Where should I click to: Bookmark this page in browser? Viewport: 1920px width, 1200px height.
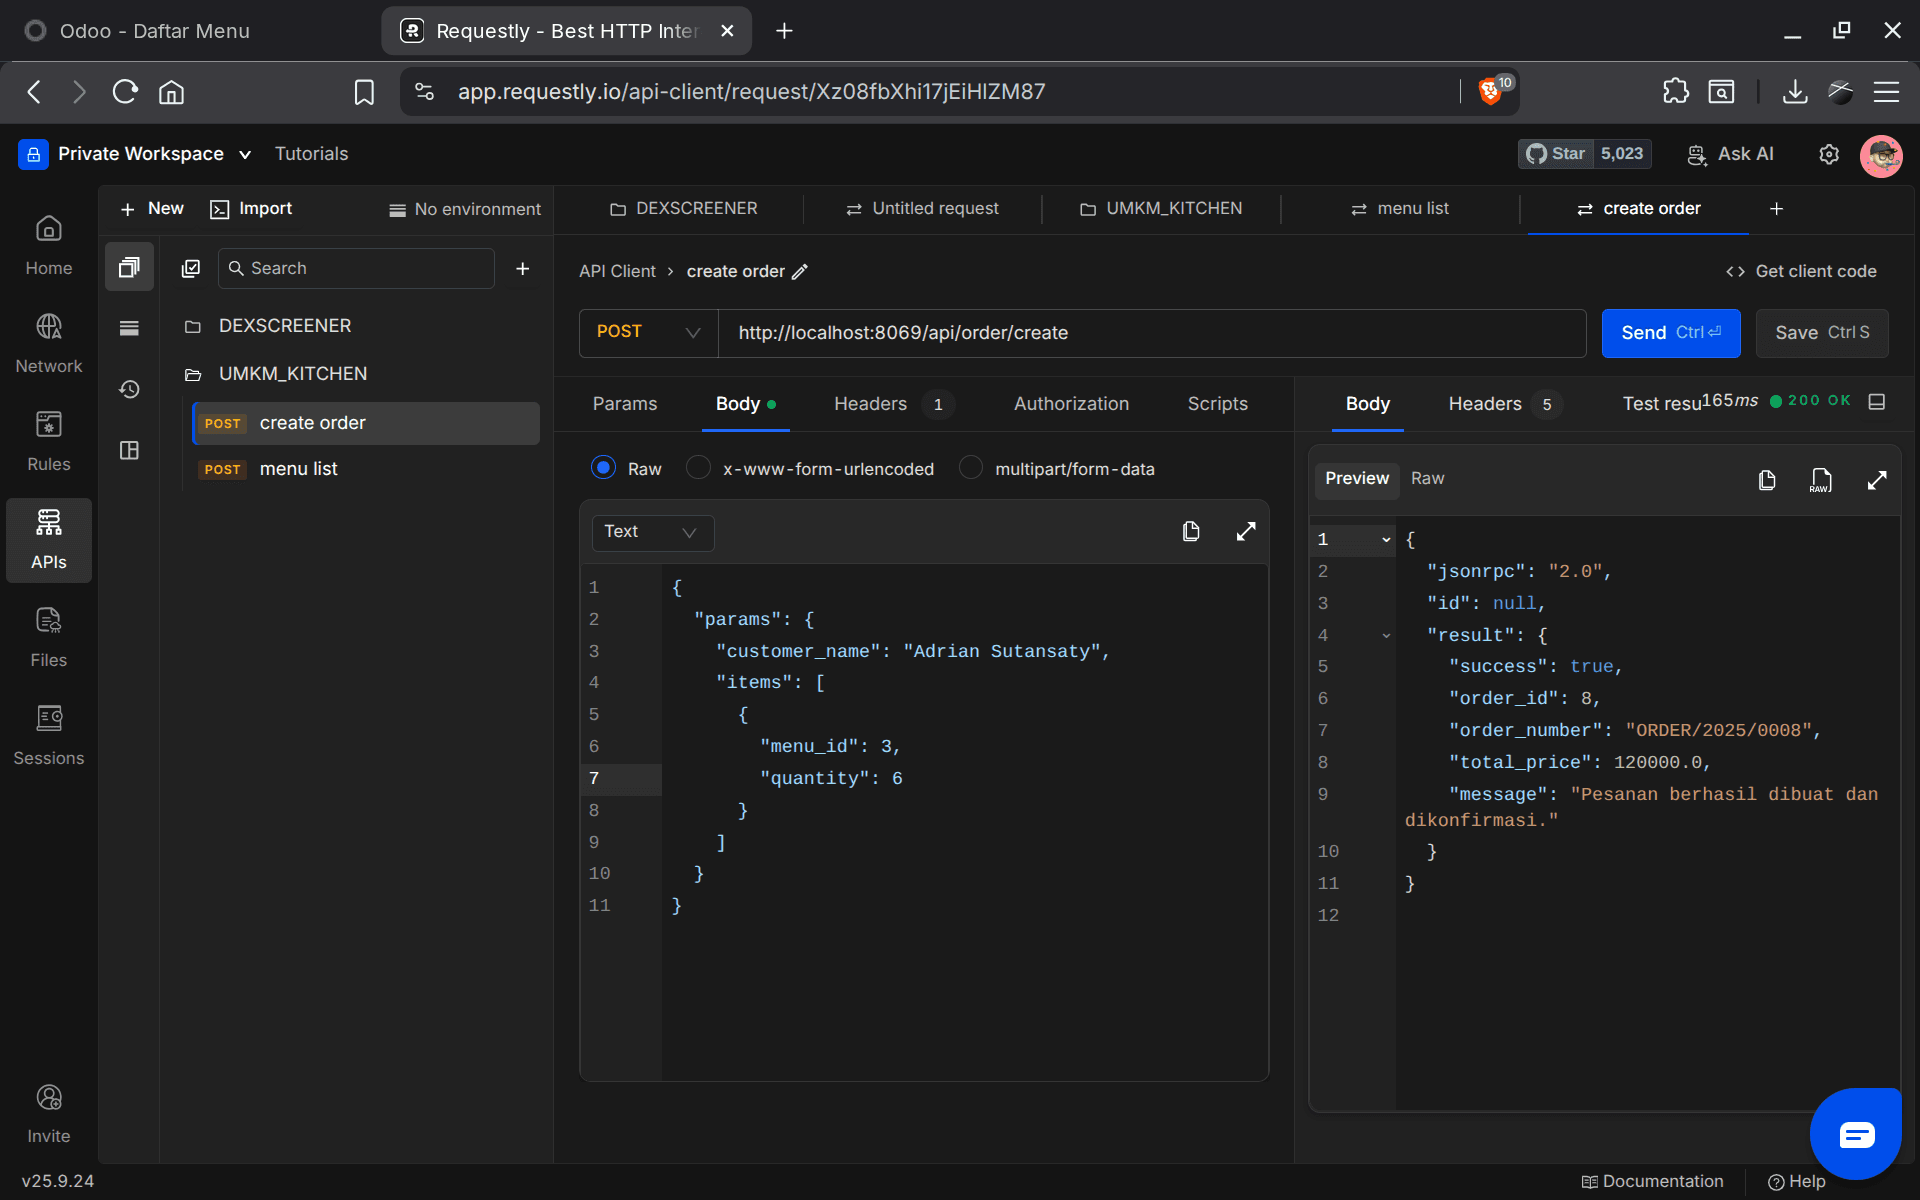pos(364,92)
